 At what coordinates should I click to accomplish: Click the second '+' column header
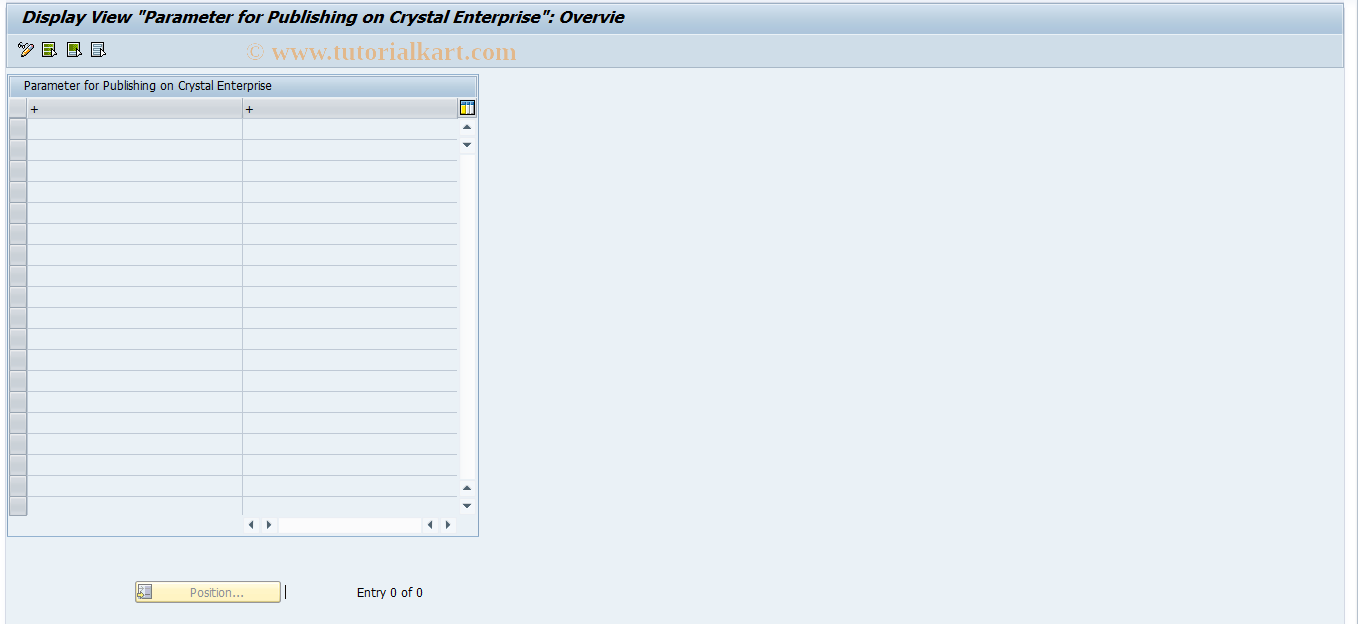[350, 109]
